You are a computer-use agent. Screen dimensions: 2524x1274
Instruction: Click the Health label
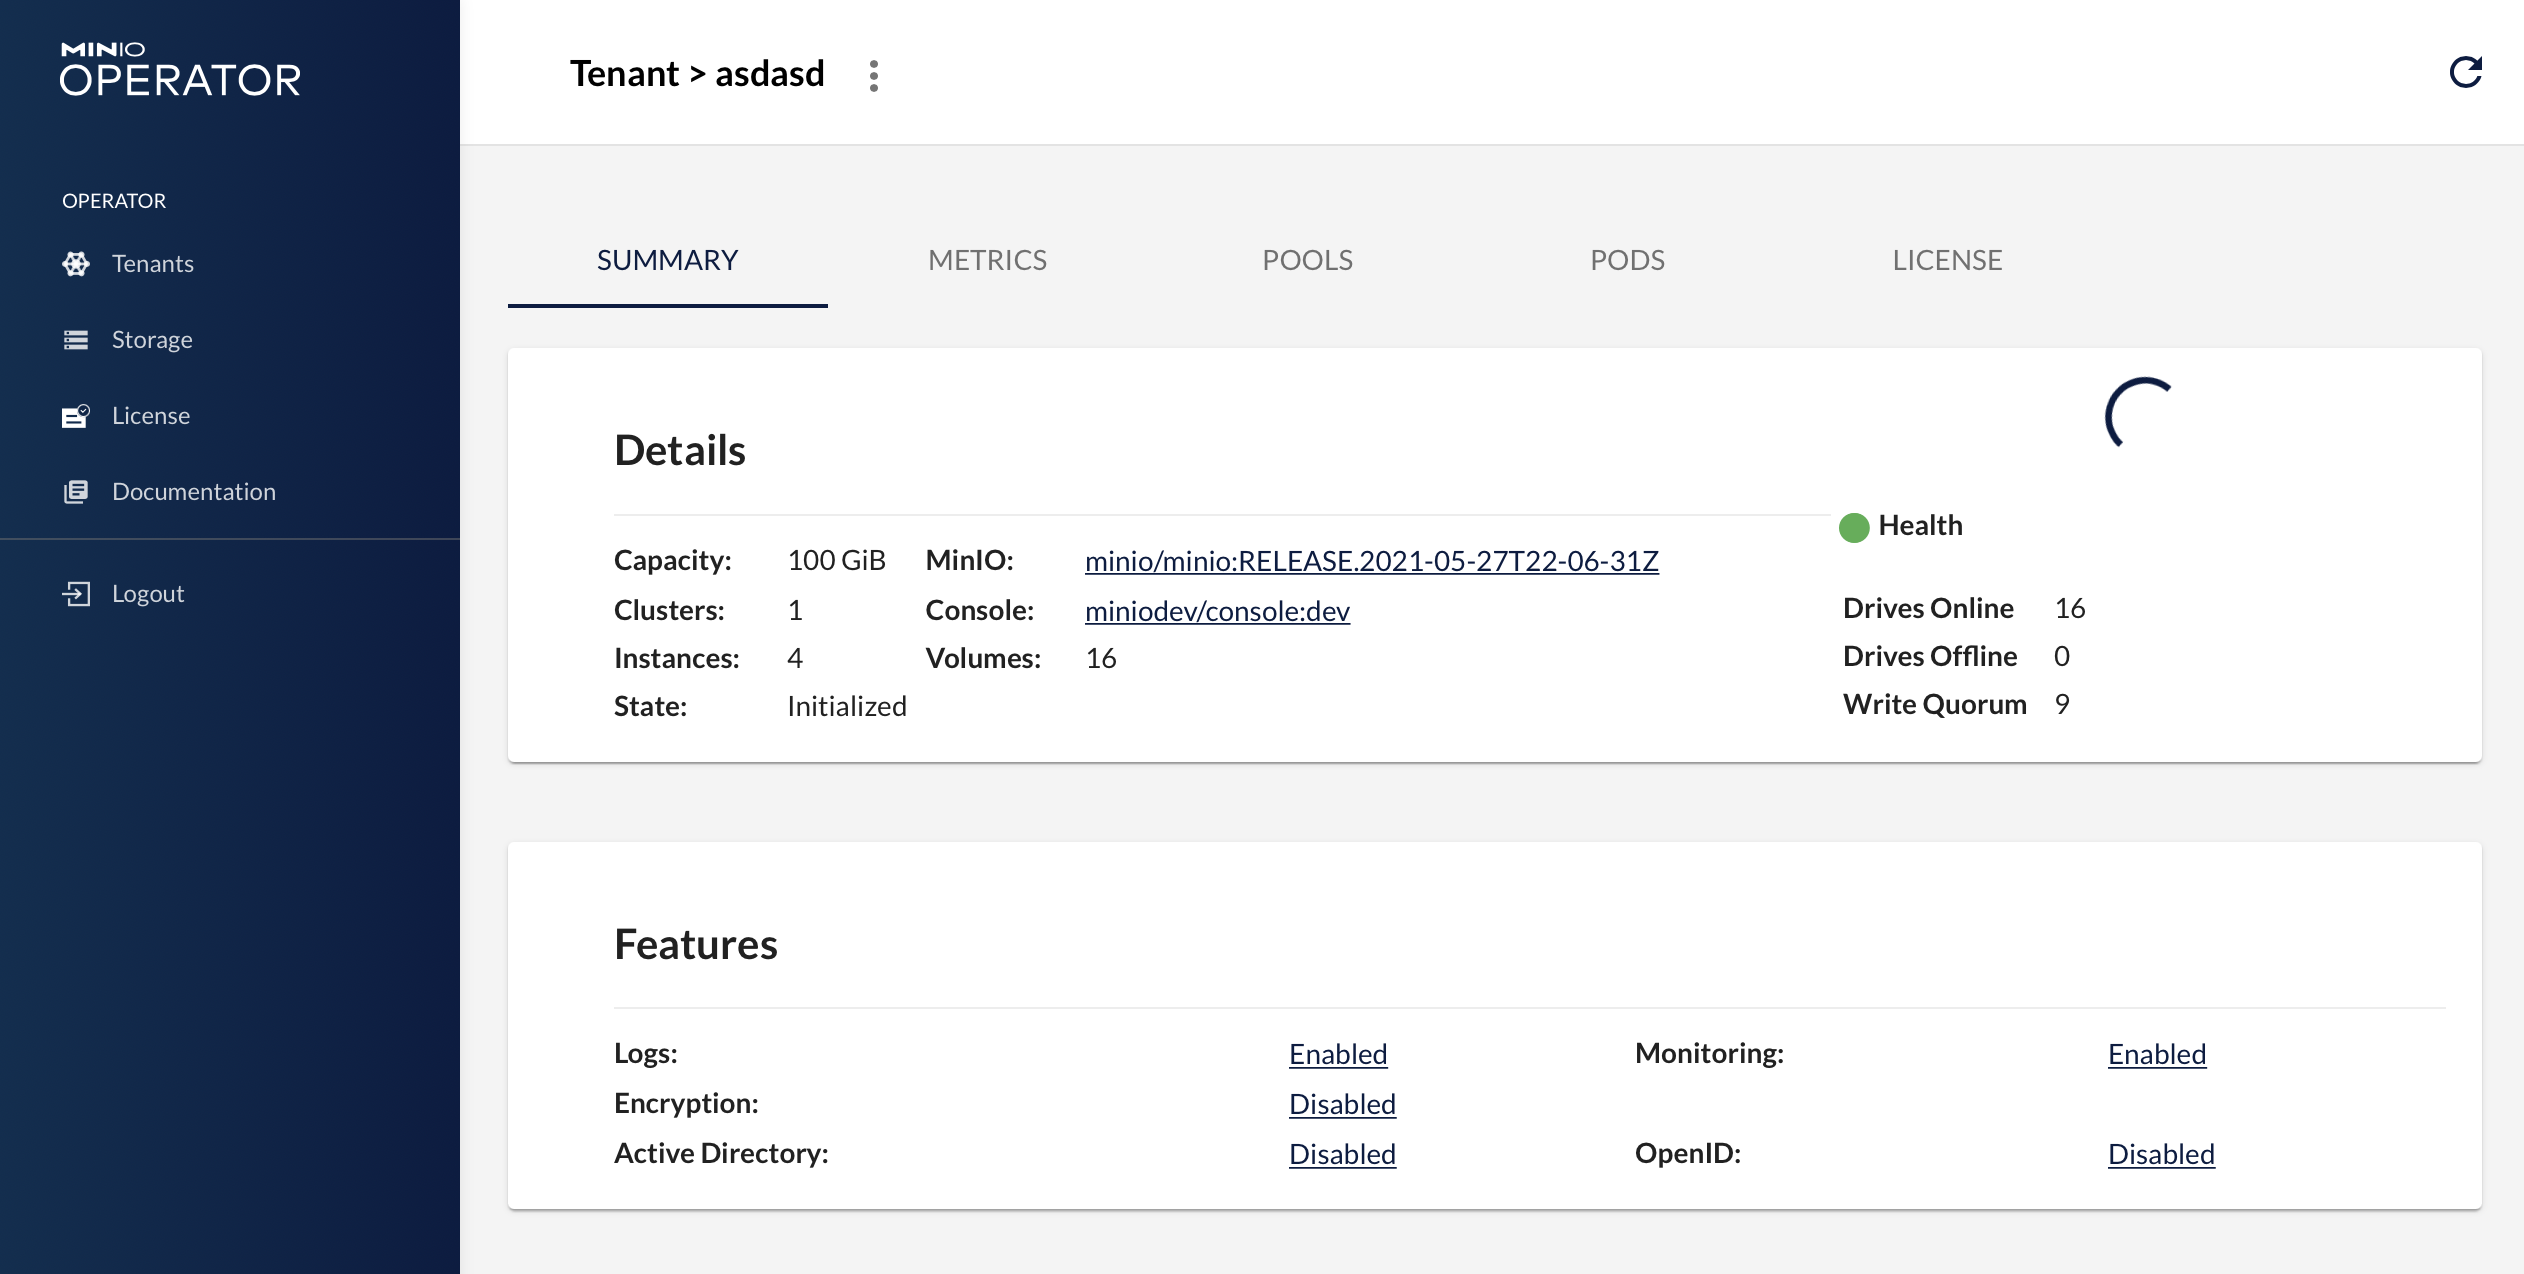(1920, 525)
